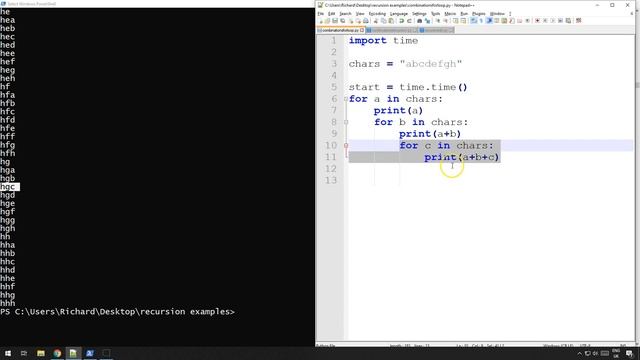This screenshot has width=640, height=360.
Task: Toggle Synchronize horizontal scrolling icon
Action: click(463, 21)
